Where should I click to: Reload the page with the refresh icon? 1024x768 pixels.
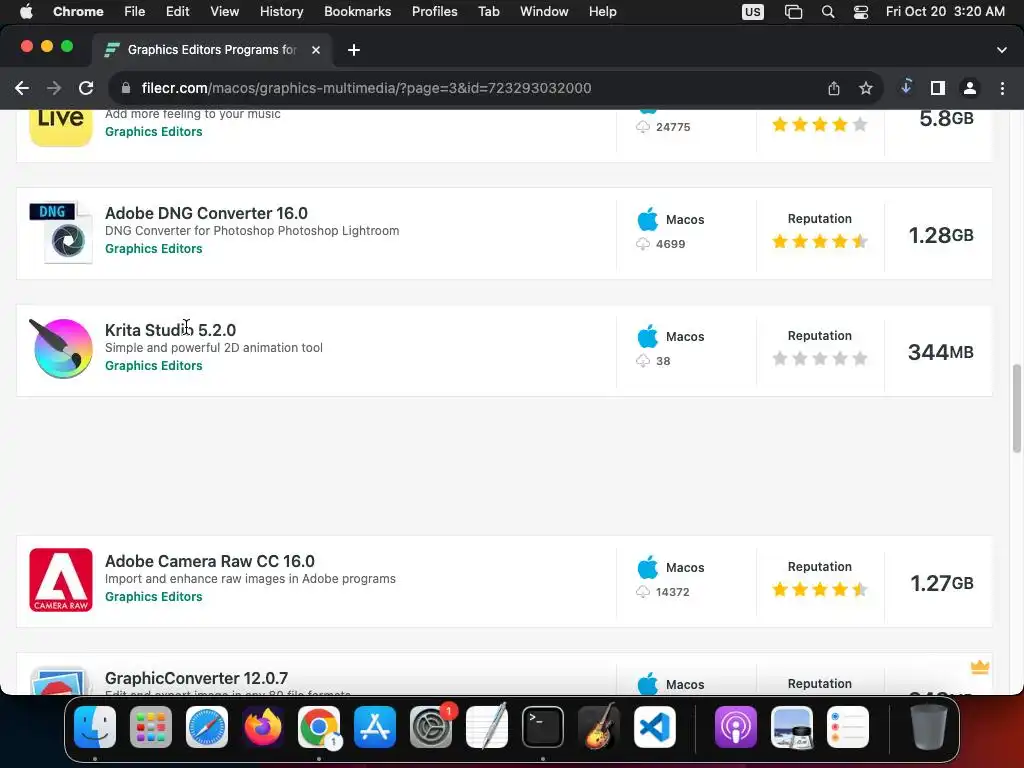click(x=86, y=88)
